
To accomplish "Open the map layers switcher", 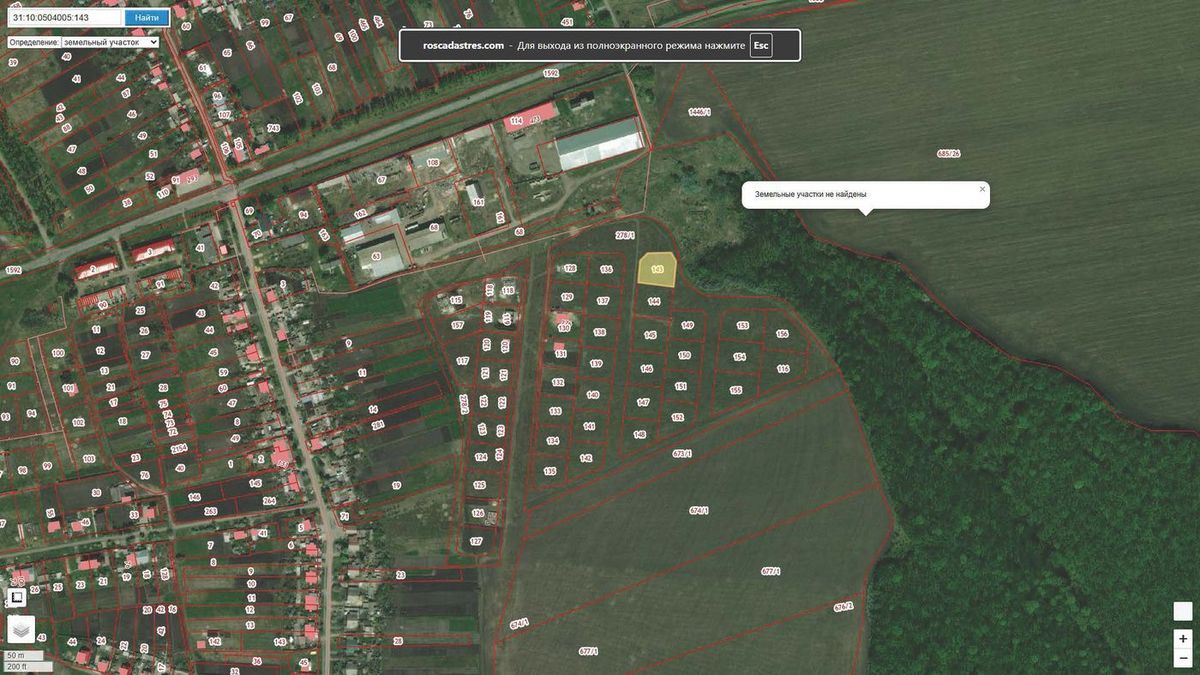I will tap(21, 629).
